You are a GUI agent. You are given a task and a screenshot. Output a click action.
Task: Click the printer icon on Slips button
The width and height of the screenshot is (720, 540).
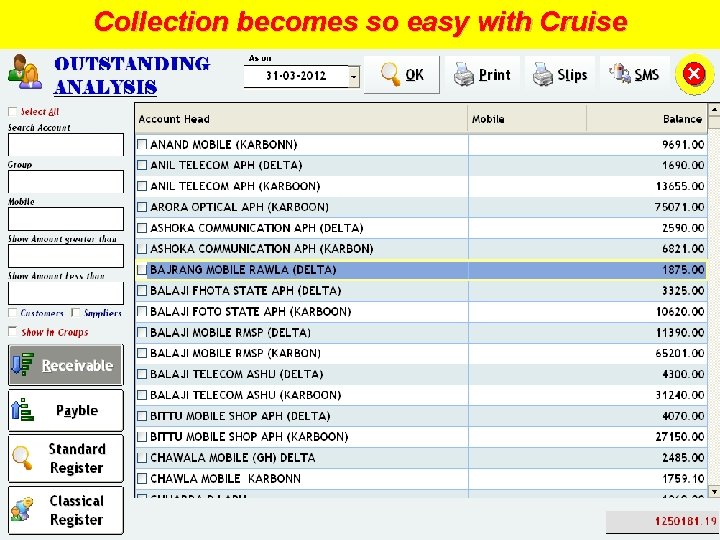tap(543, 74)
